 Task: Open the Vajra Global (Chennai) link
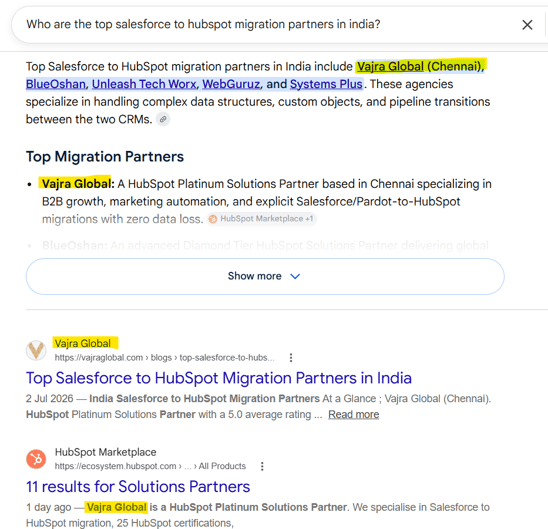coord(419,66)
